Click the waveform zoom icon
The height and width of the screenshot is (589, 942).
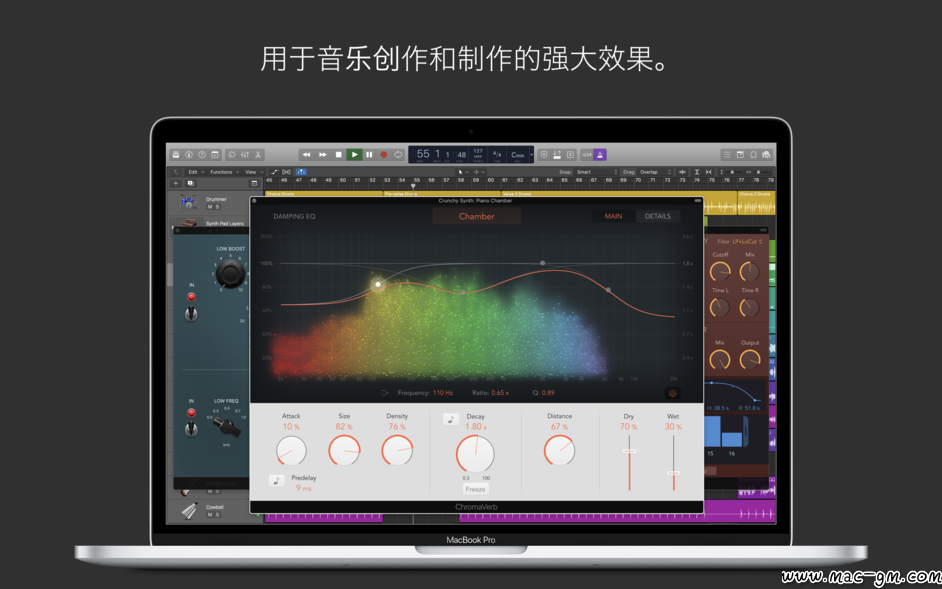tap(682, 172)
